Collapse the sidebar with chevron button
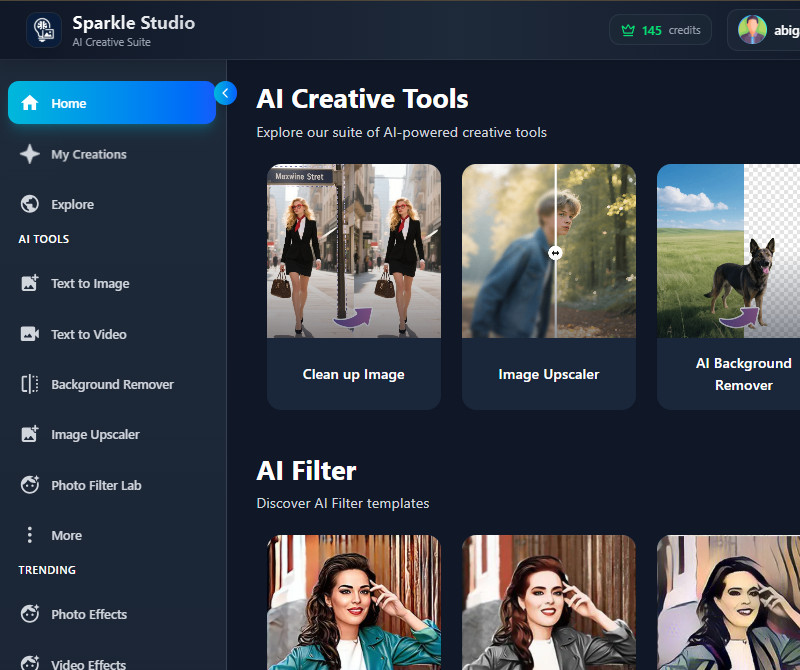 point(225,93)
